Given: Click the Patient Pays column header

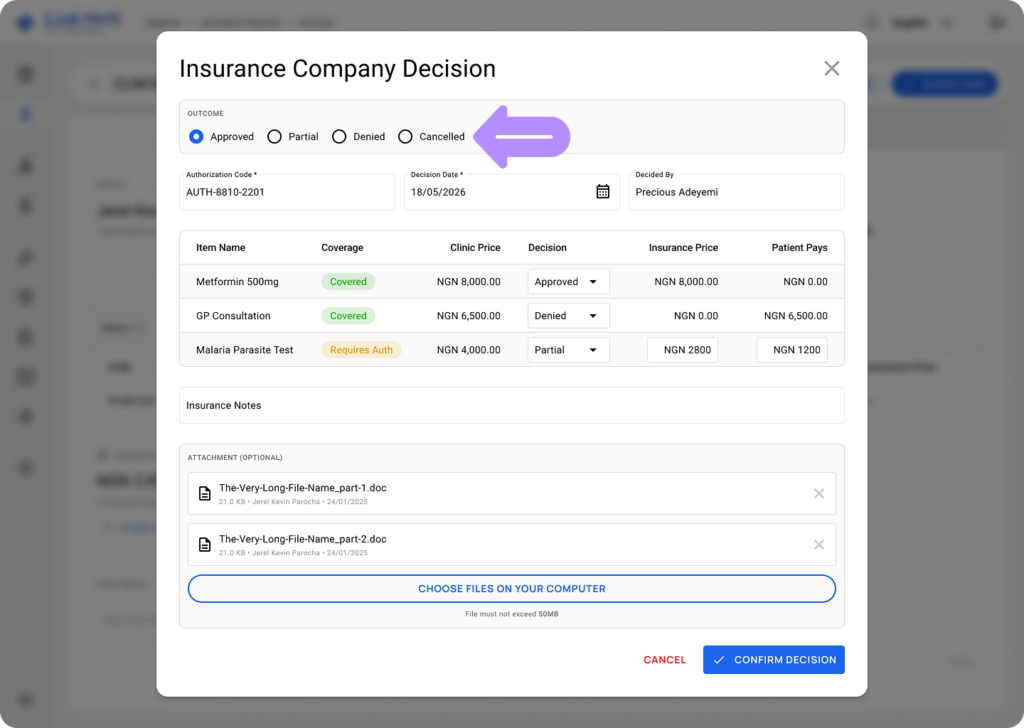Looking at the screenshot, I should [x=799, y=247].
